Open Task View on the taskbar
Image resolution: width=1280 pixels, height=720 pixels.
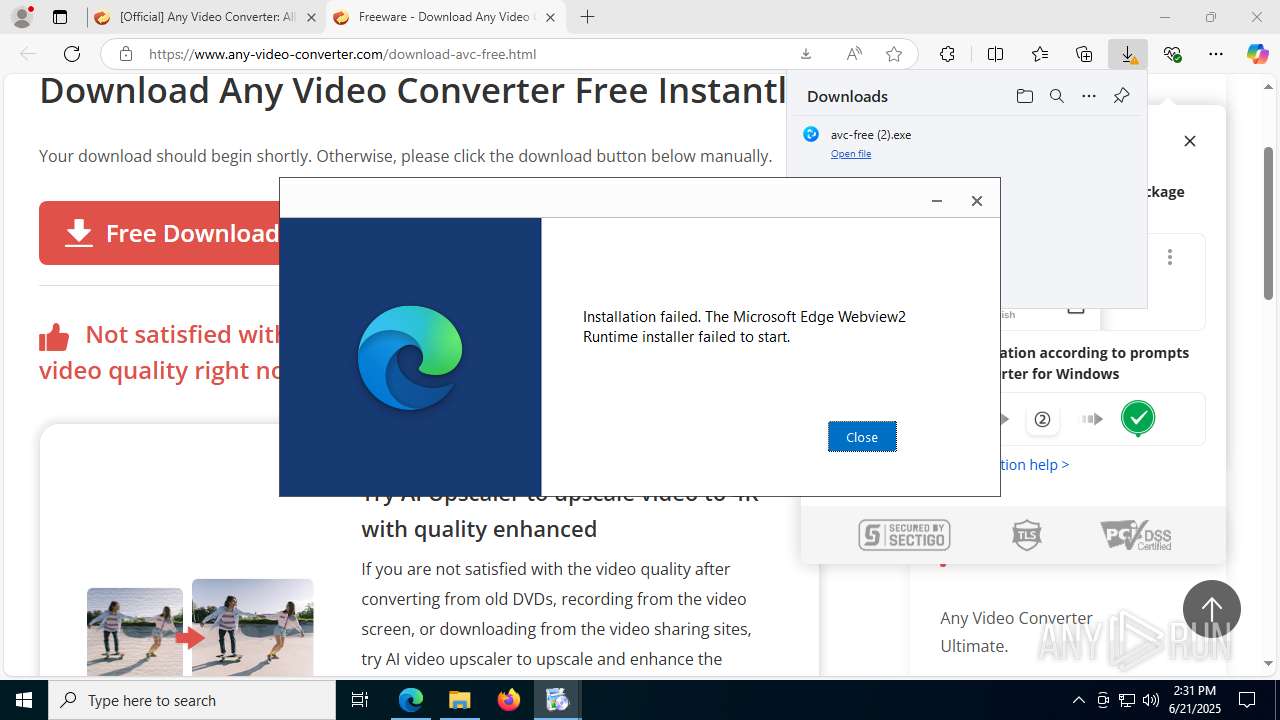point(360,700)
